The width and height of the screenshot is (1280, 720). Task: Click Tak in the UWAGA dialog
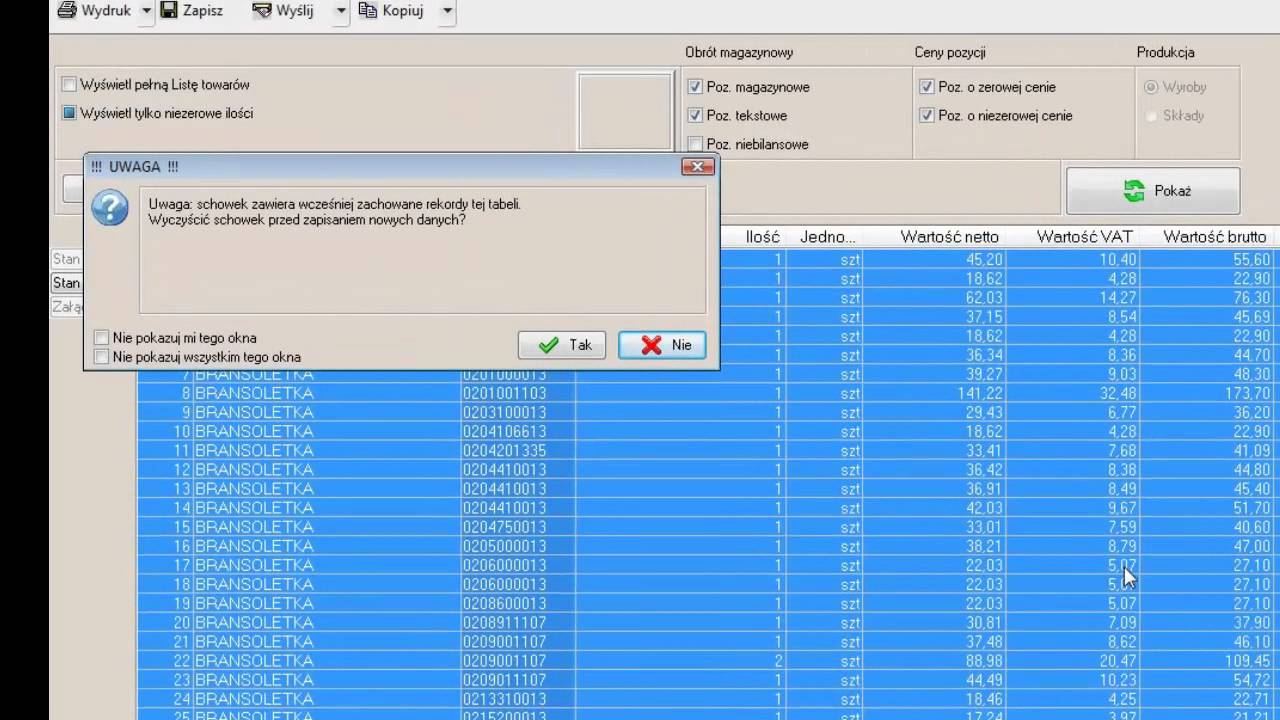pos(562,345)
